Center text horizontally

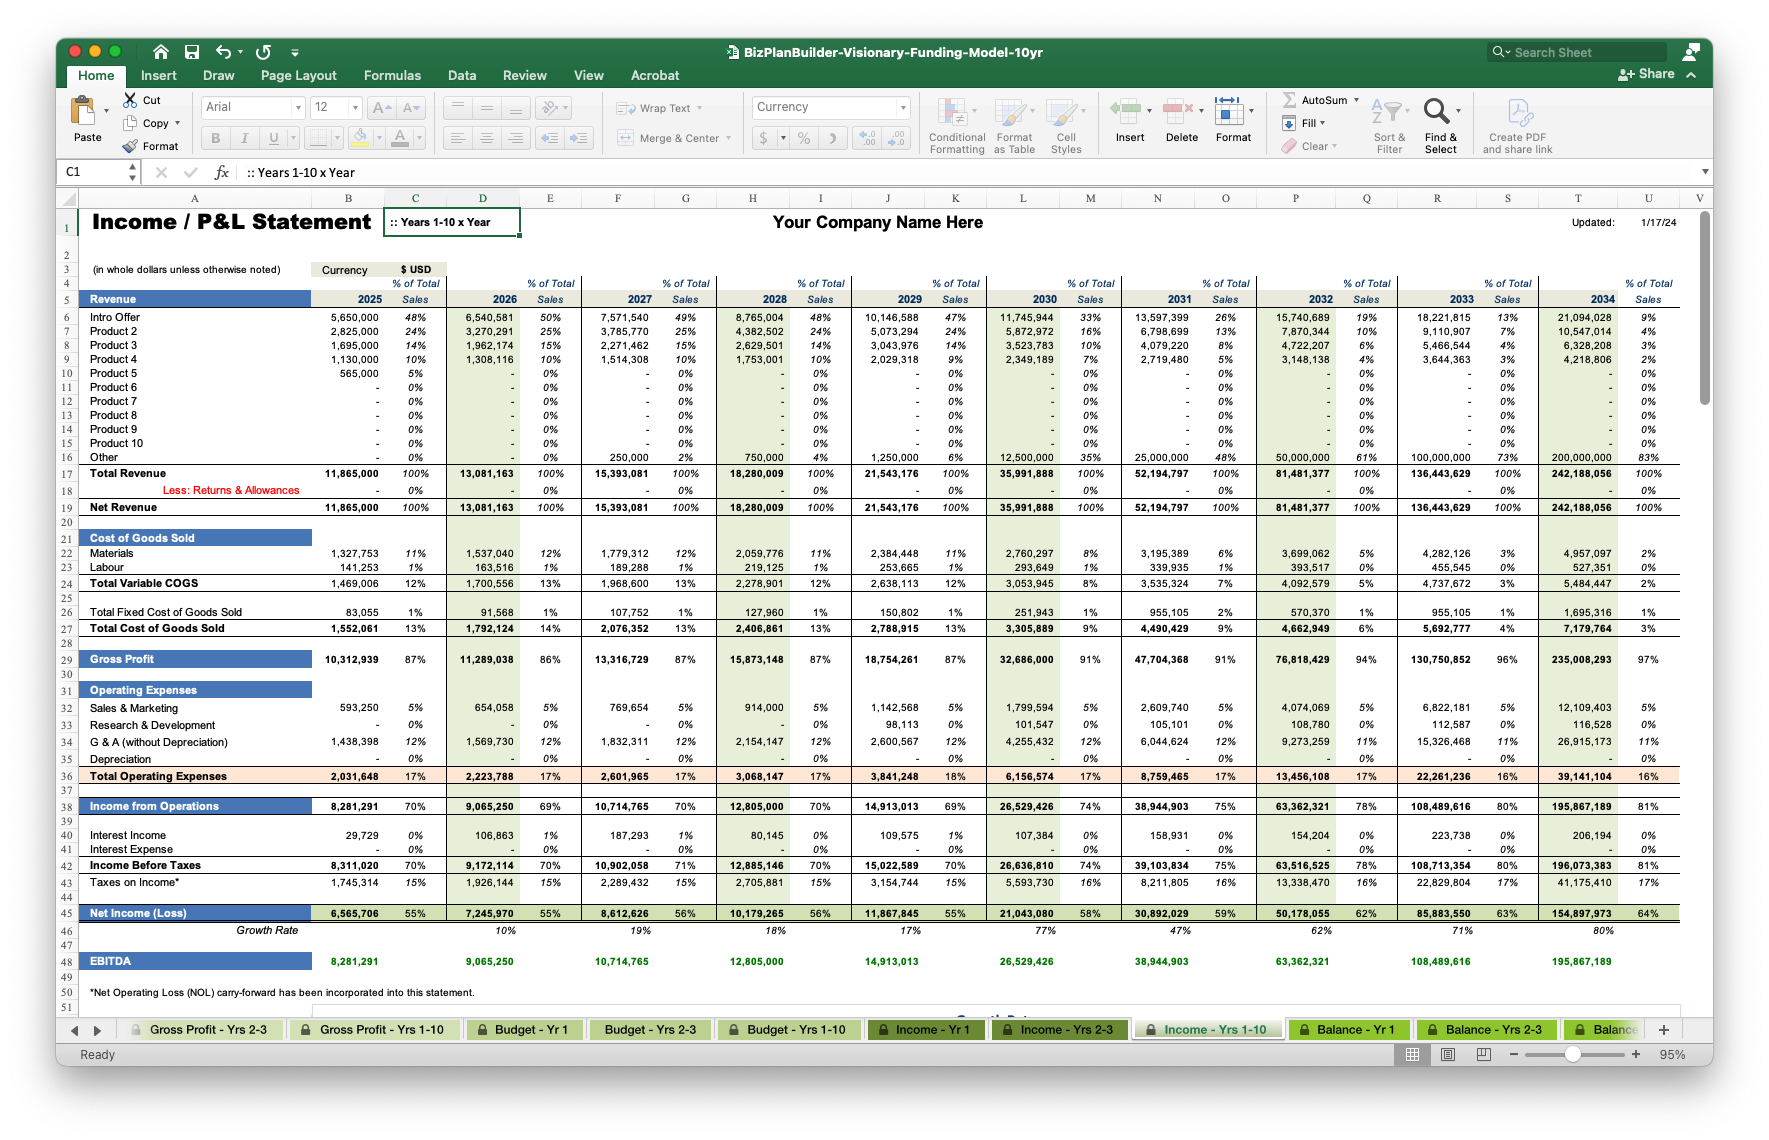point(486,138)
